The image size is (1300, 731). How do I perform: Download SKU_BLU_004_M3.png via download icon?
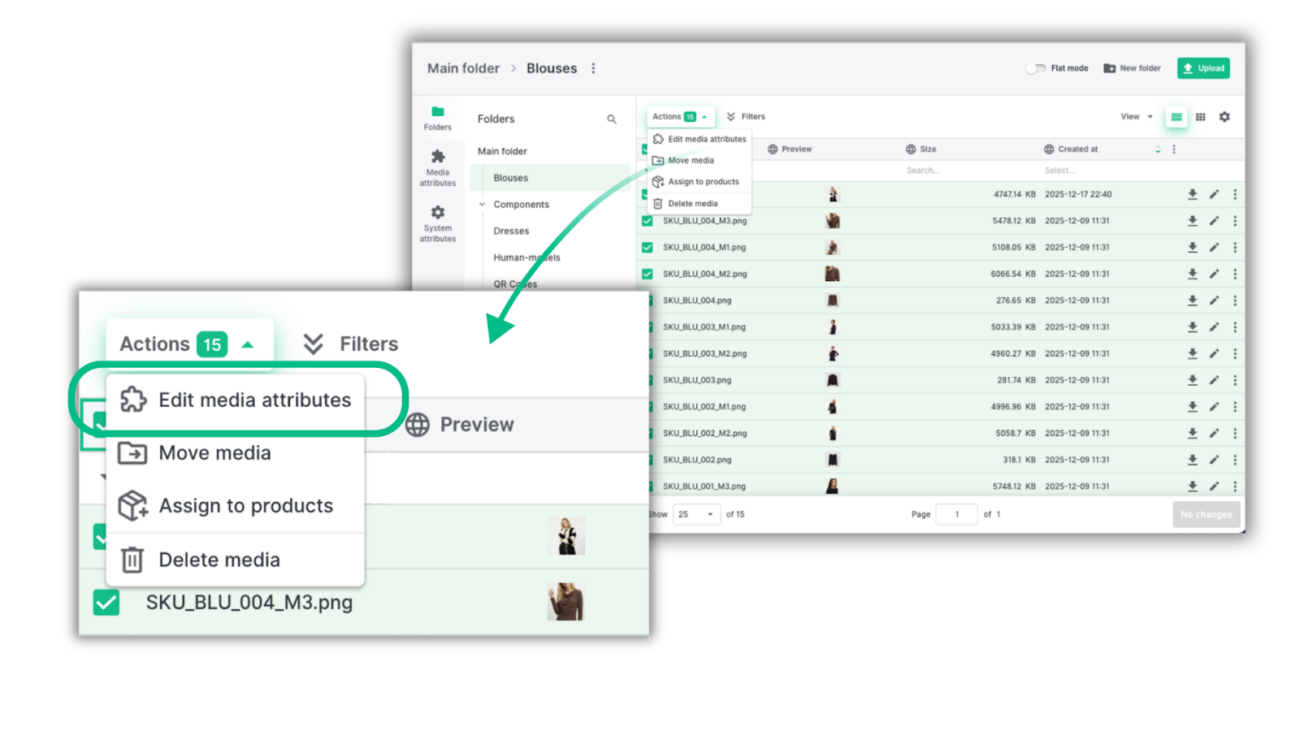coord(1192,221)
